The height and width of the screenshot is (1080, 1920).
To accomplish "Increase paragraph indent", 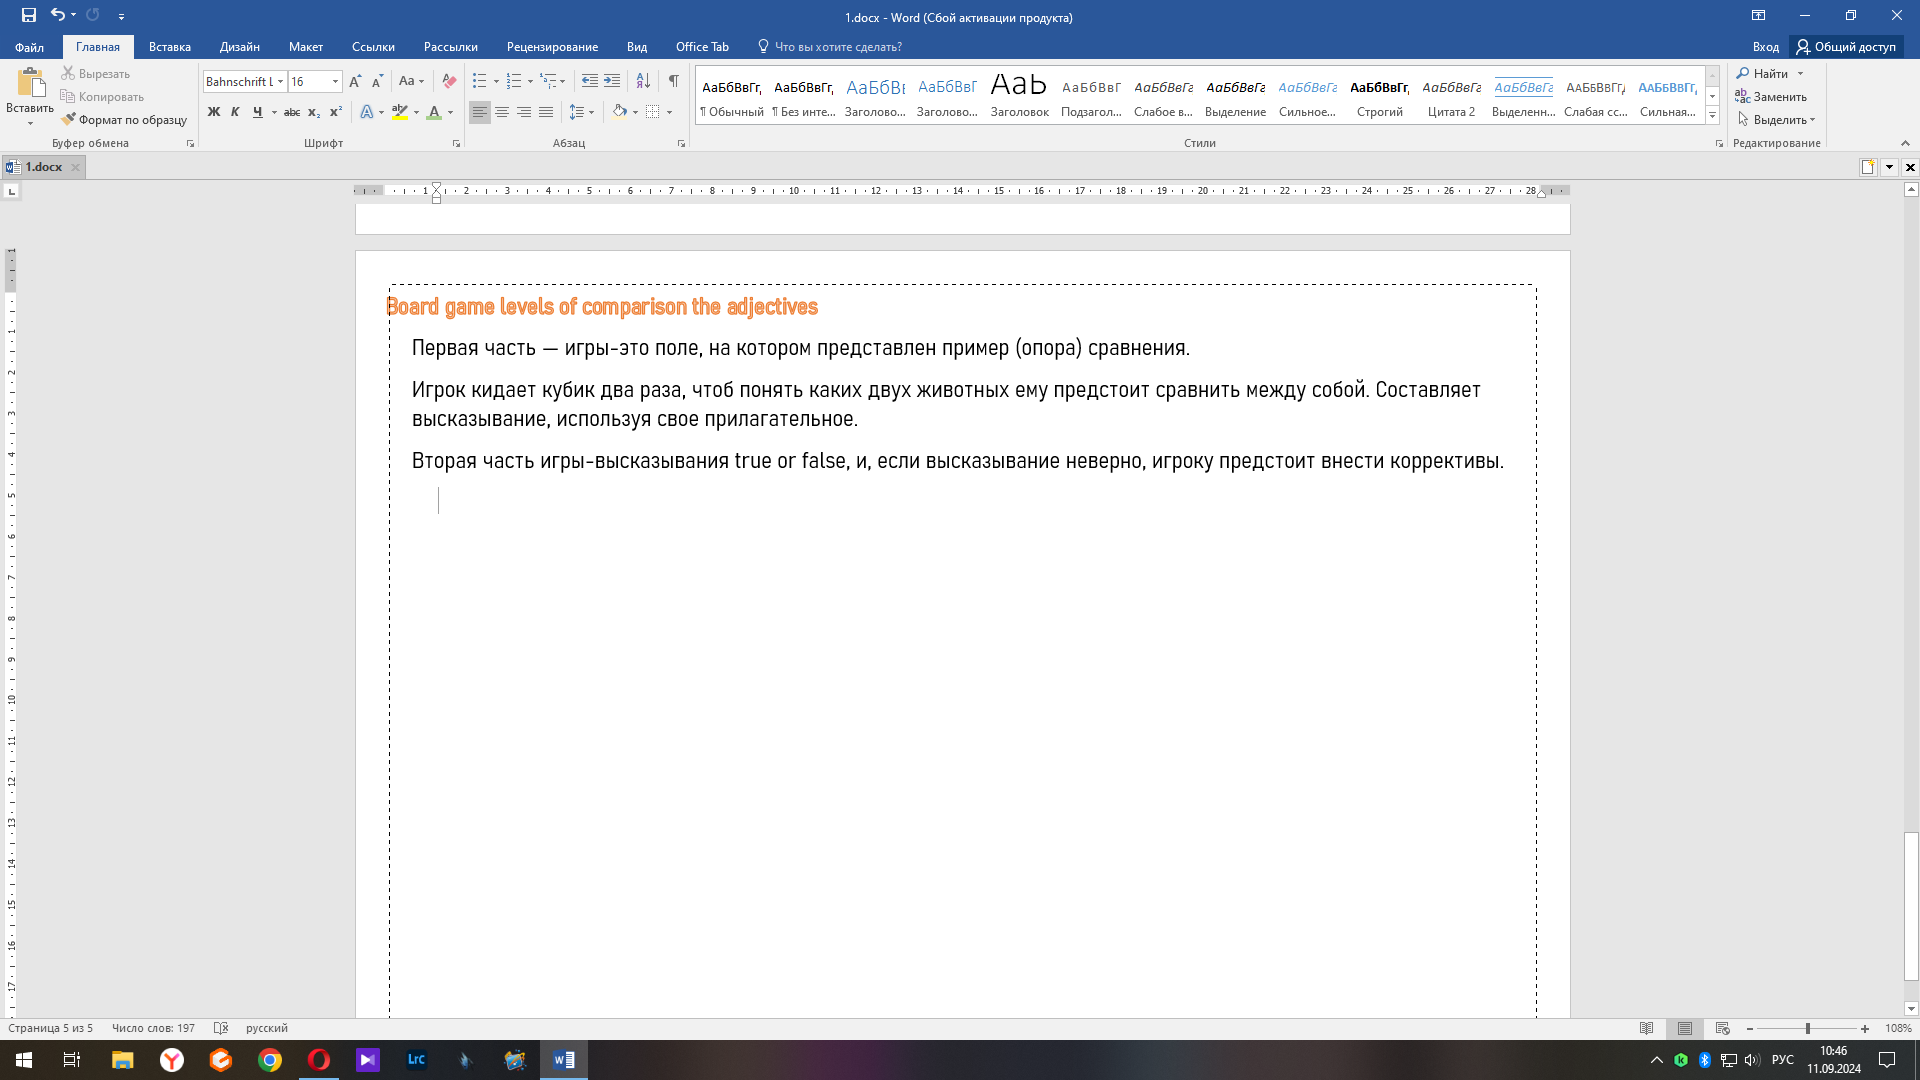I will [612, 82].
